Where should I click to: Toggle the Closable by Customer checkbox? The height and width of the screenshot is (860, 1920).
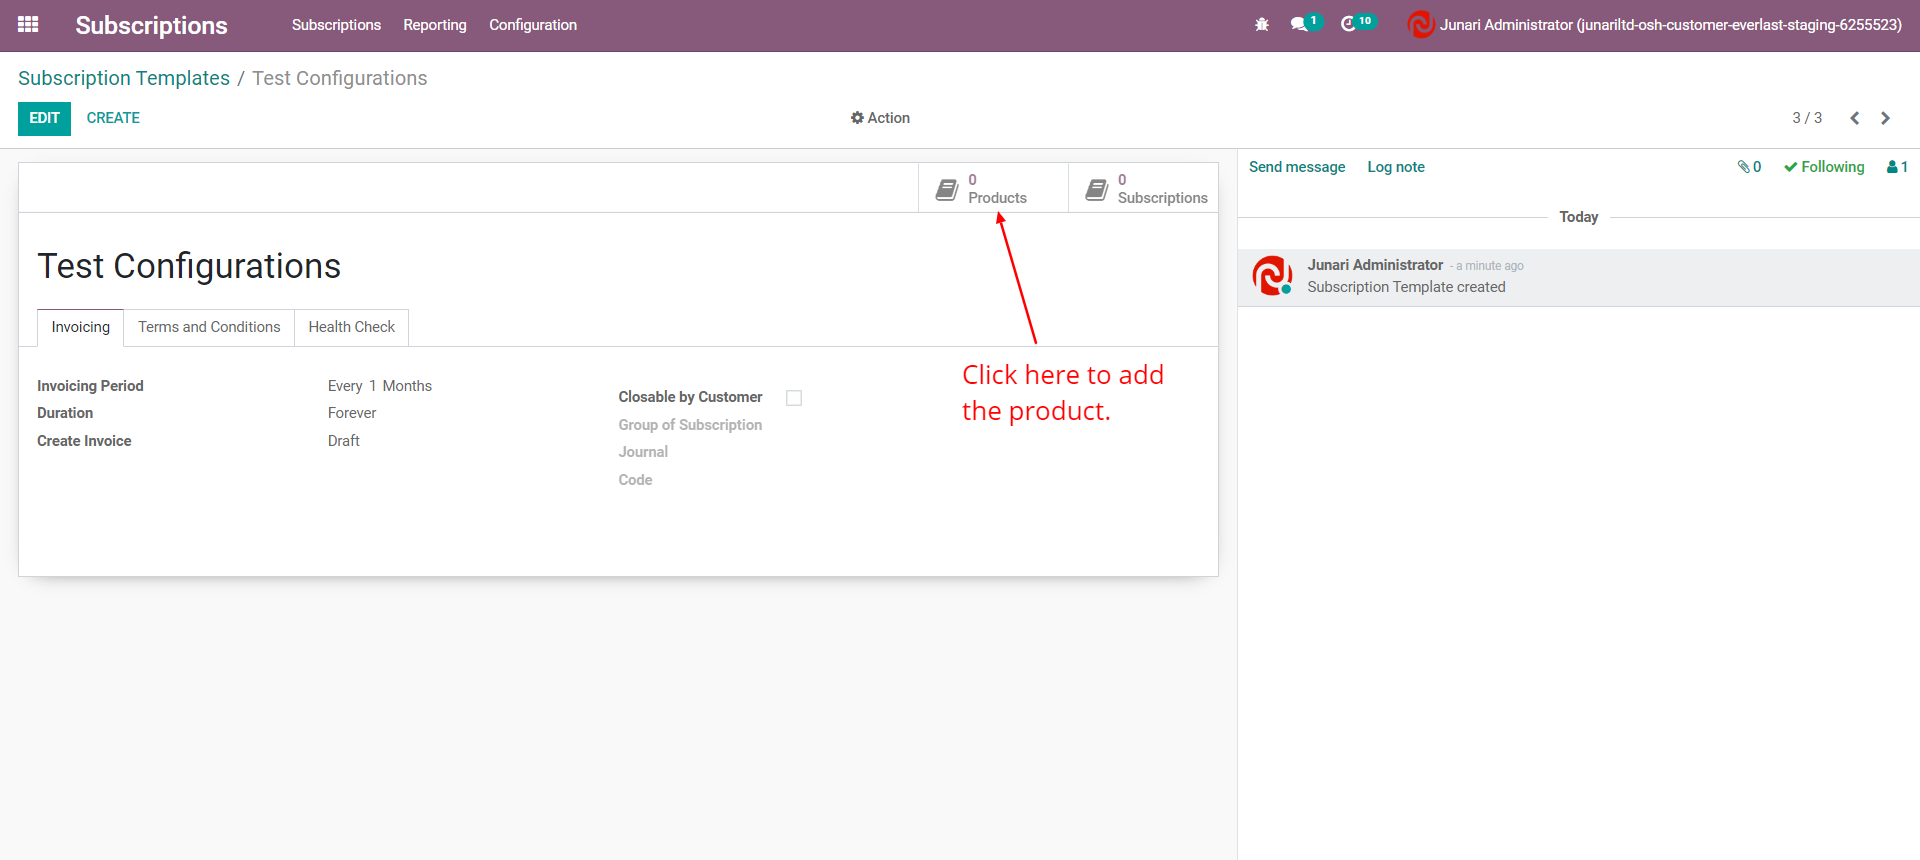(794, 398)
